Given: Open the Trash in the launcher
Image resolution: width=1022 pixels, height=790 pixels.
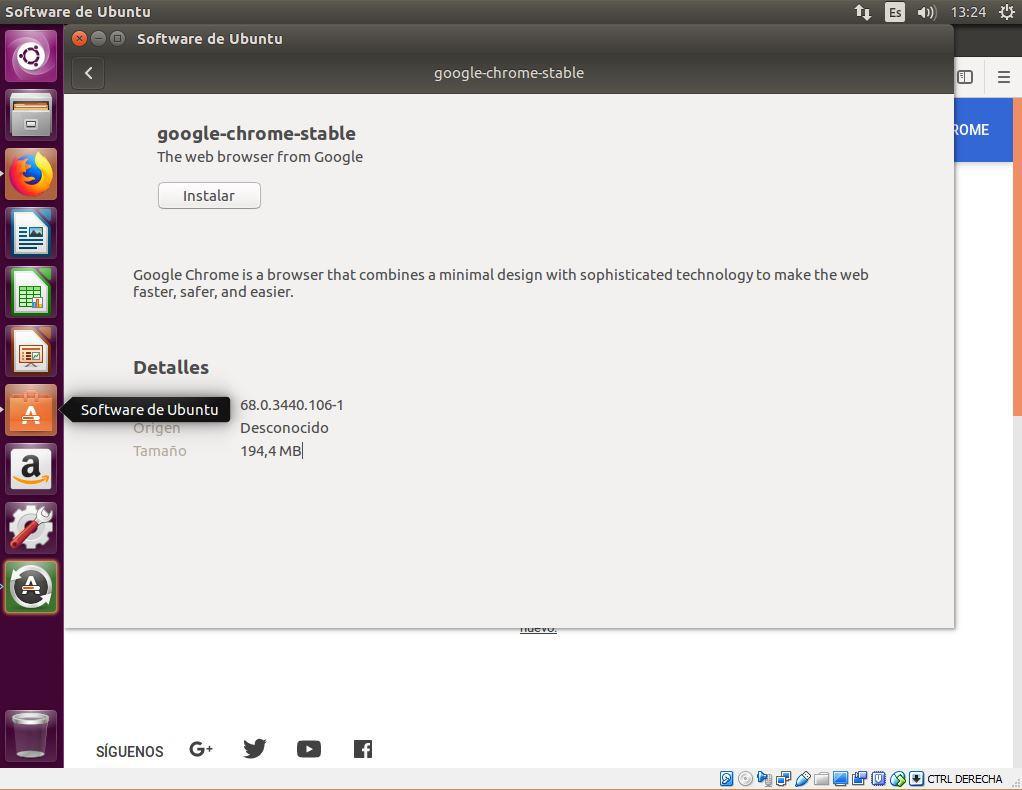Looking at the screenshot, I should coord(31,734).
